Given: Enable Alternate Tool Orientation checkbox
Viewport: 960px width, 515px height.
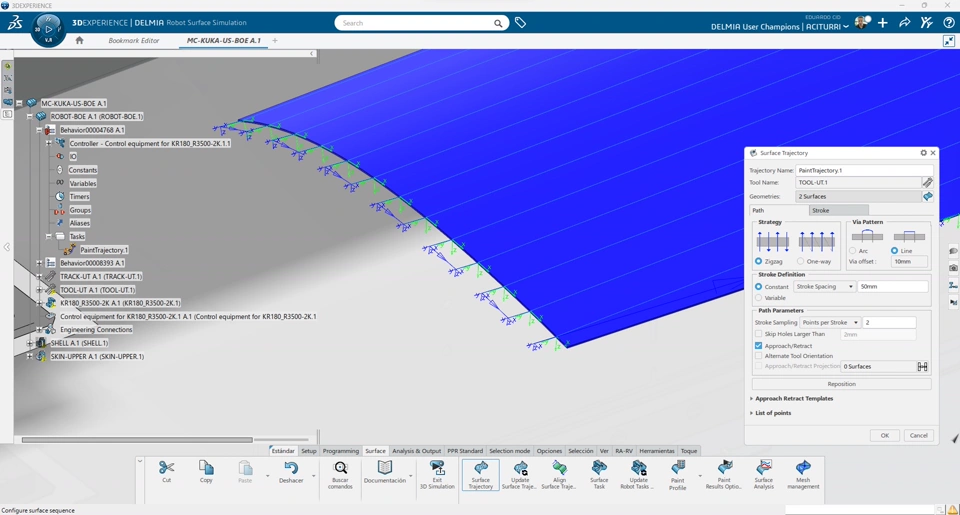Looking at the screenshot, I should click(x=759, y=356).
